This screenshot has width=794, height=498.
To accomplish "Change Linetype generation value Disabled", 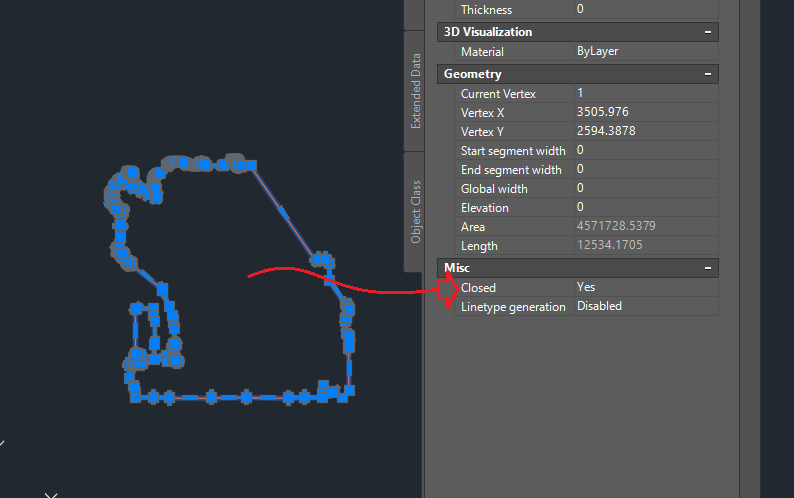I will click(646, 307).
